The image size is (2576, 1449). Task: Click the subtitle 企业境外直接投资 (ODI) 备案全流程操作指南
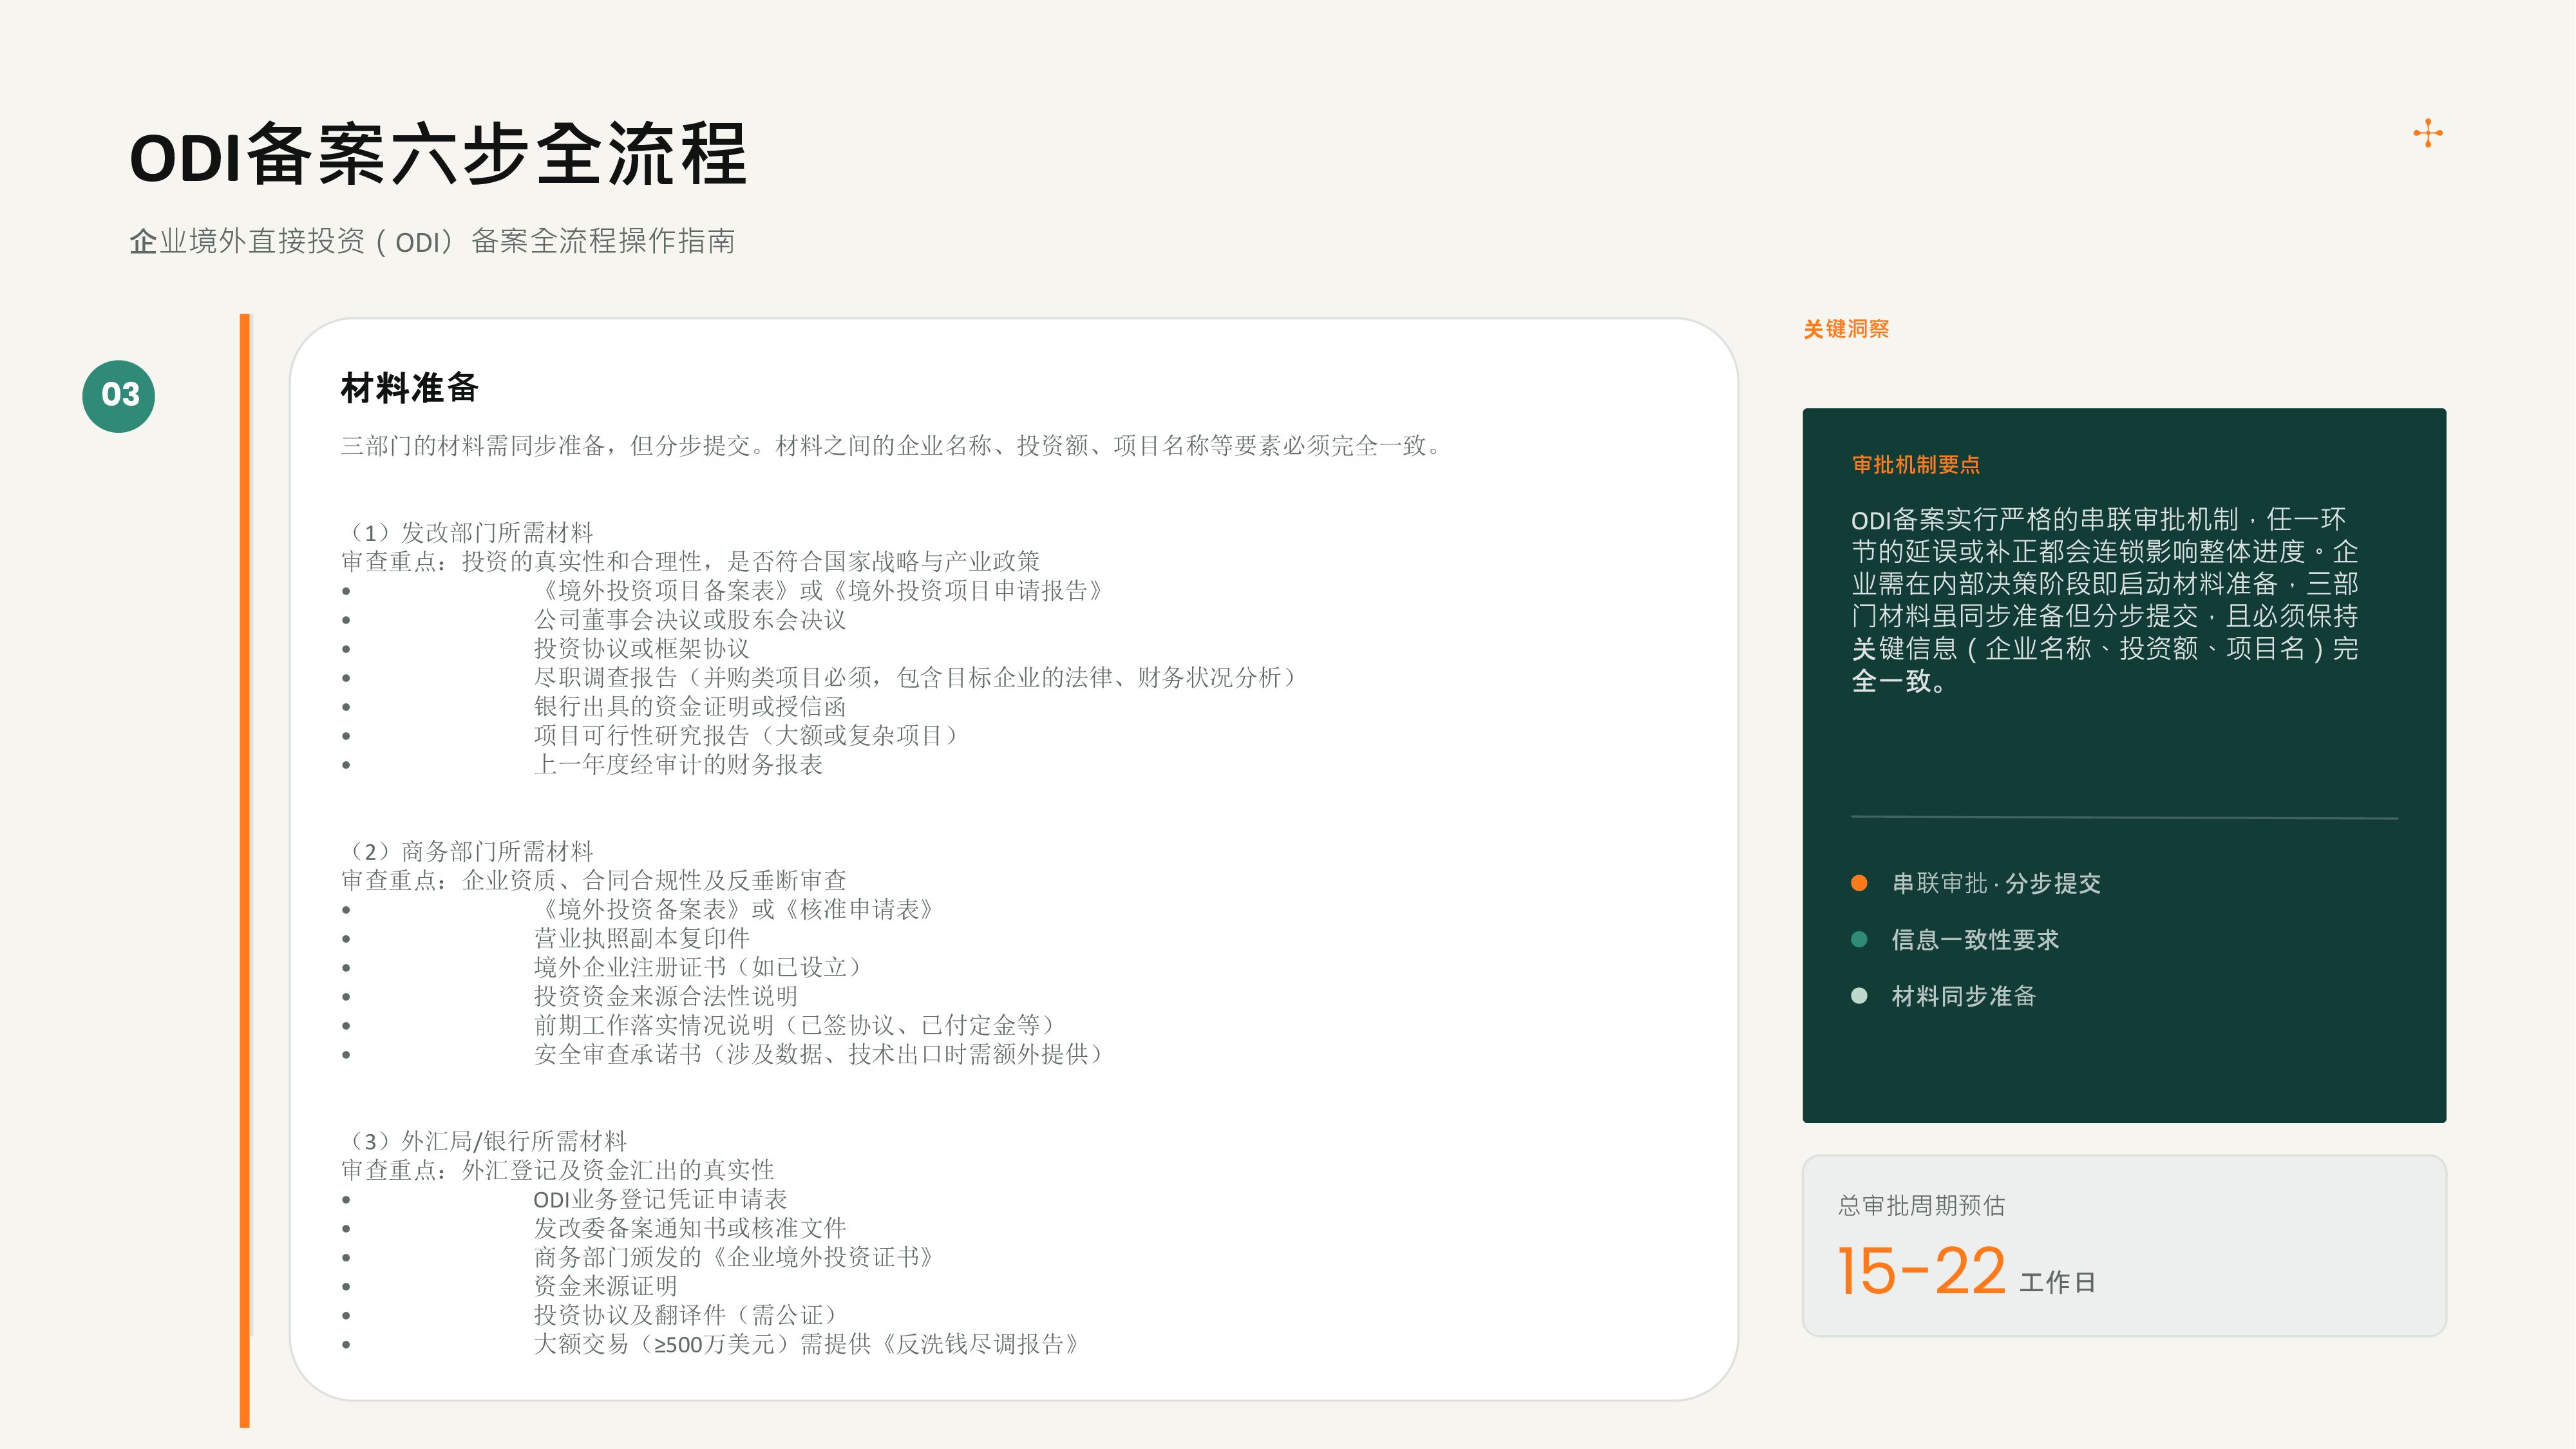pyautogui.click(x=432, y=241)
